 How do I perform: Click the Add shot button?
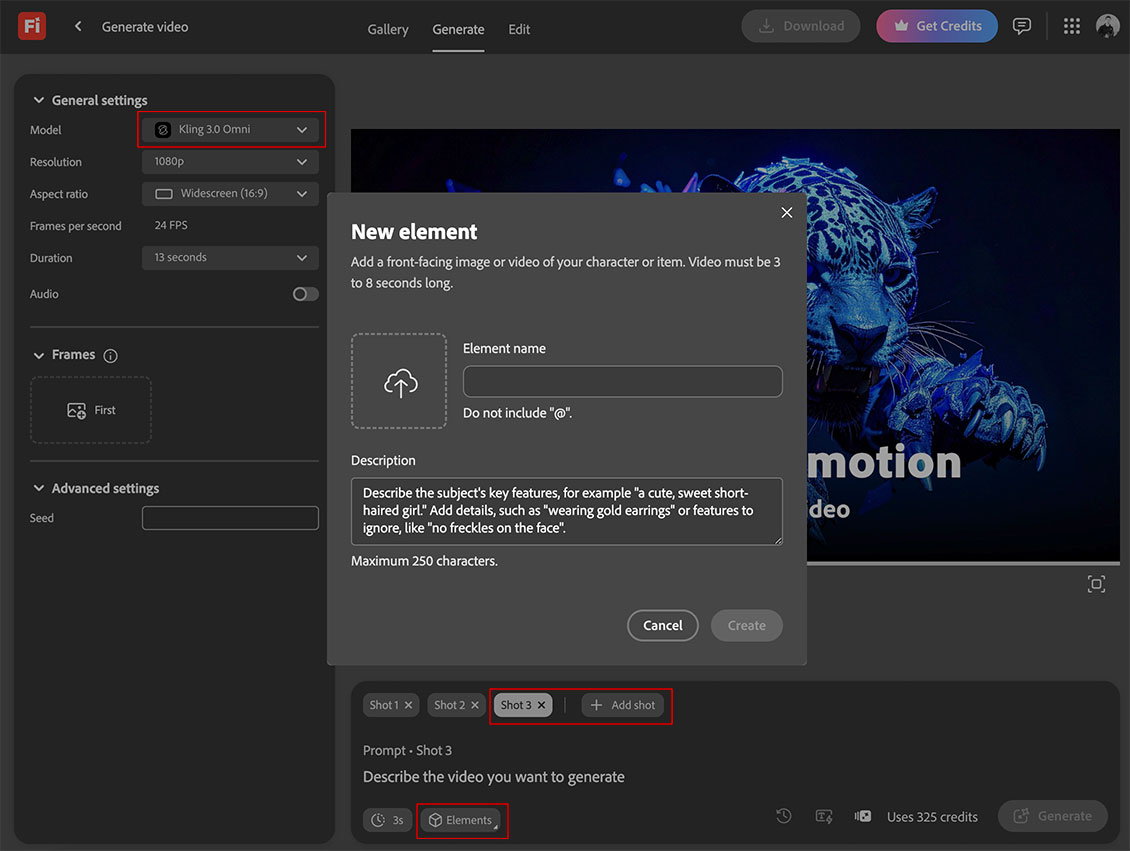pos(622,705)
